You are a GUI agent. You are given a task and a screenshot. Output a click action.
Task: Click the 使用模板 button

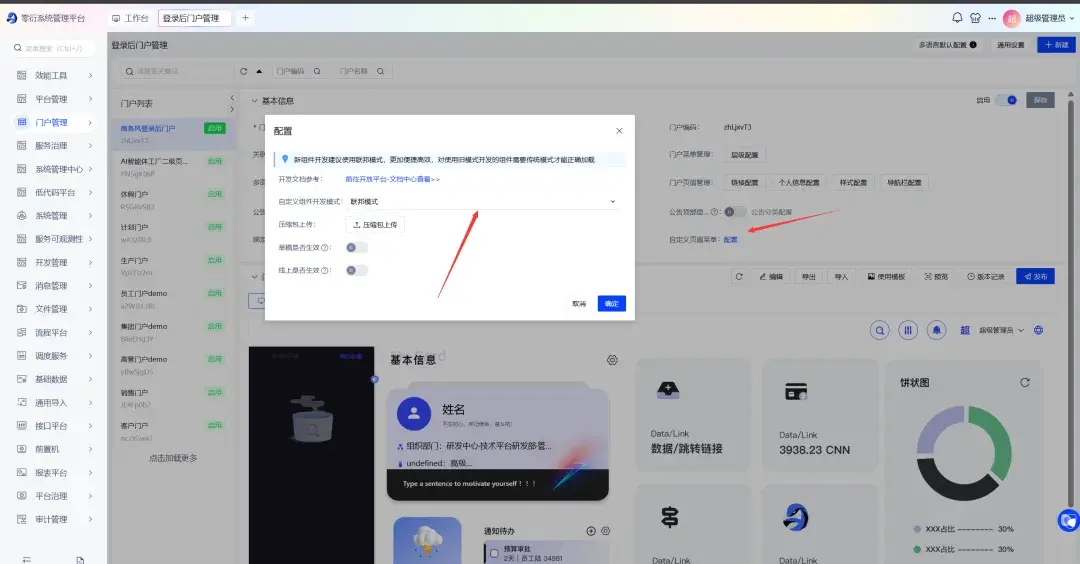tap(886, 276)
